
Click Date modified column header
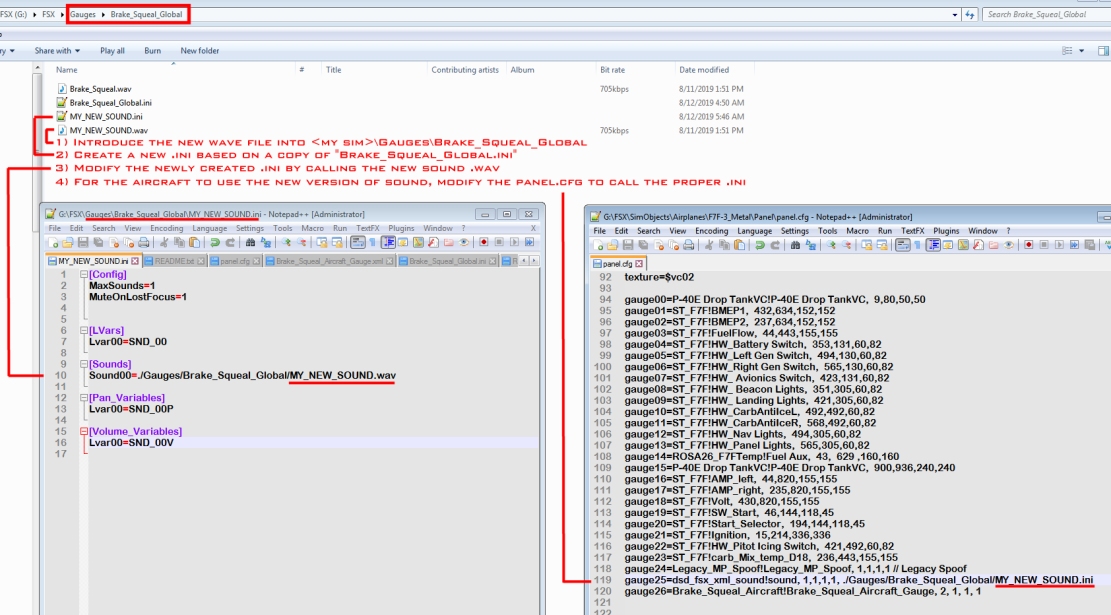point(704,69)
